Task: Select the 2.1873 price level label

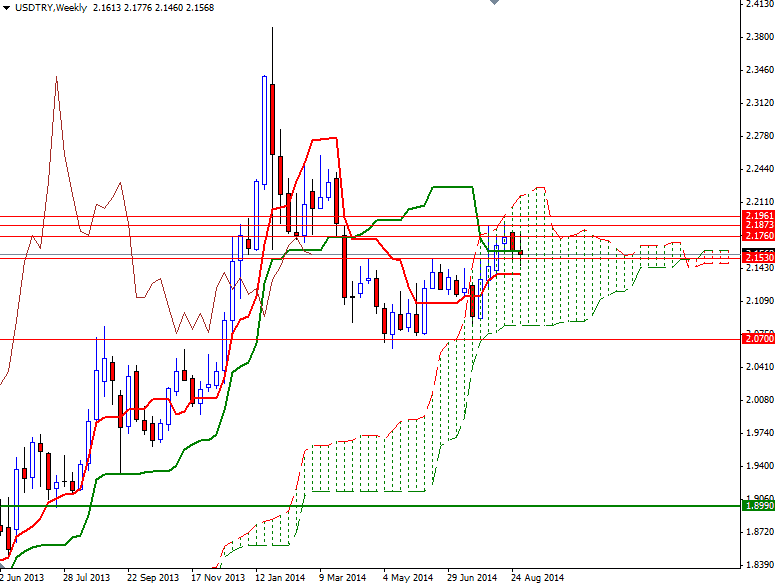Action: [759, 225]
